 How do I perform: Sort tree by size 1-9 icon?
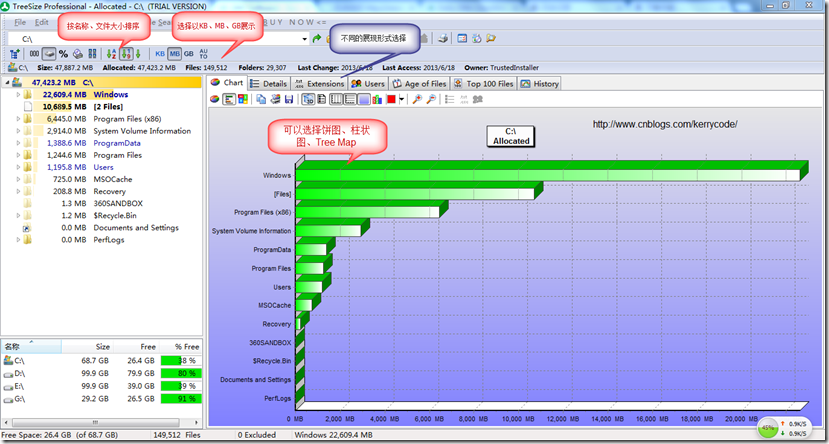[126, 53]
